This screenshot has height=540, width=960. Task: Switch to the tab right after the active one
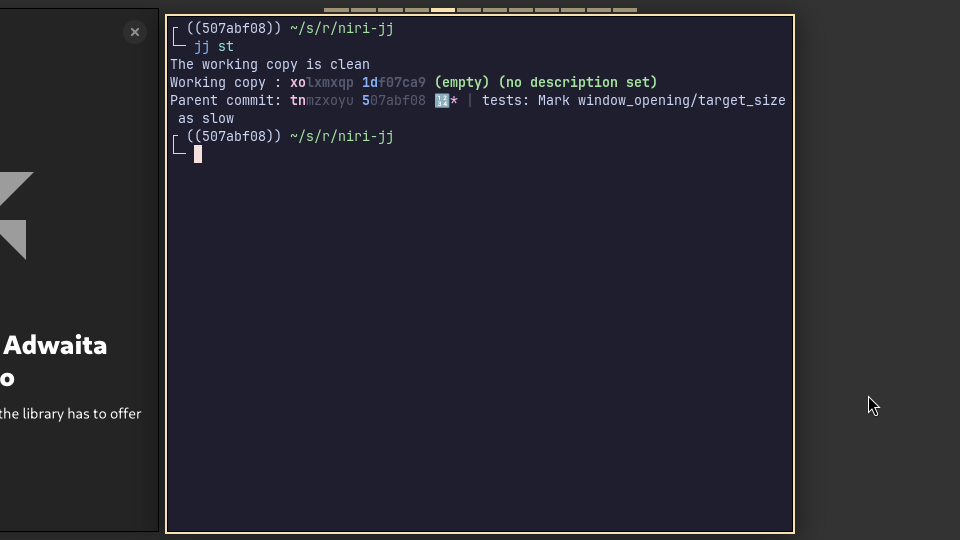click(x=469, y=10)
